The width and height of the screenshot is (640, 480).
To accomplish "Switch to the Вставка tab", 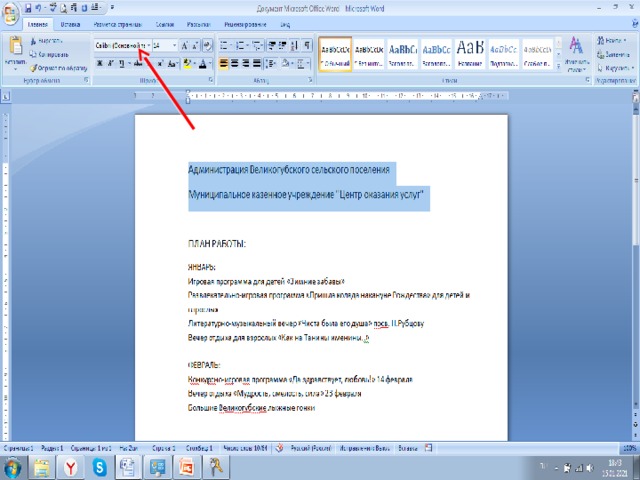I will (x=70, y=21).
